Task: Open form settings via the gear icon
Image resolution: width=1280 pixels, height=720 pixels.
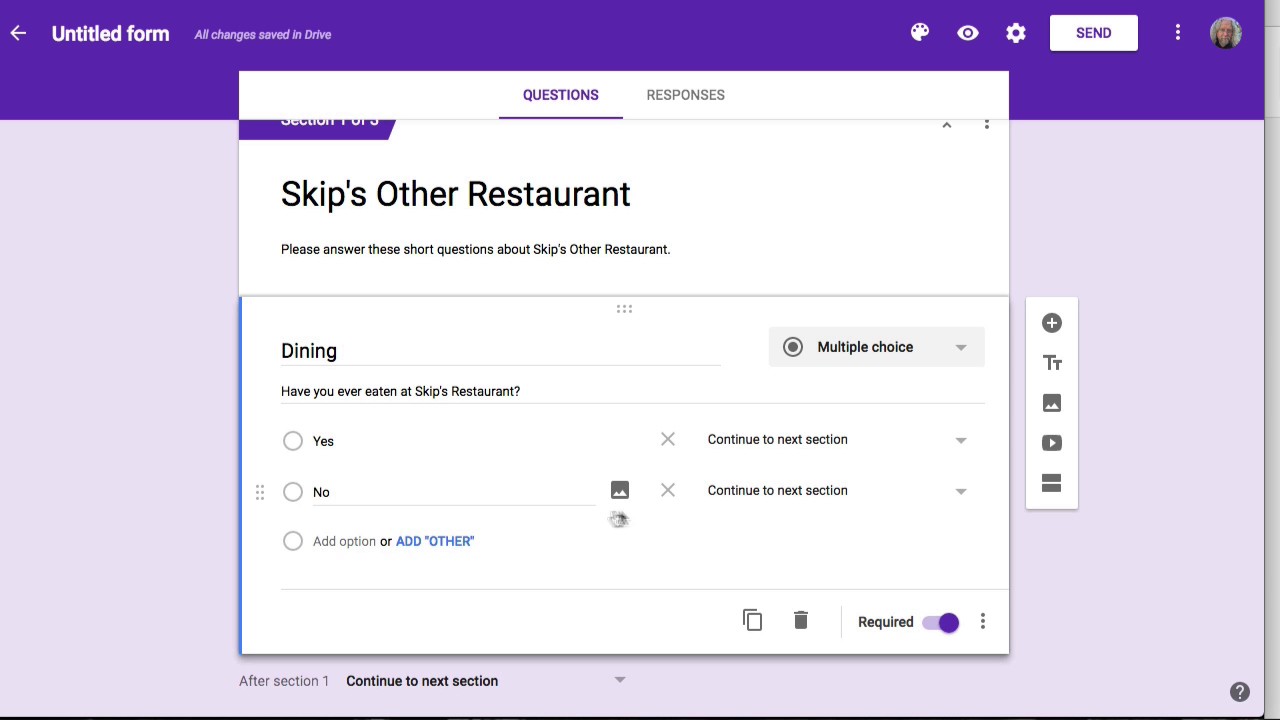Action: 1016,33
